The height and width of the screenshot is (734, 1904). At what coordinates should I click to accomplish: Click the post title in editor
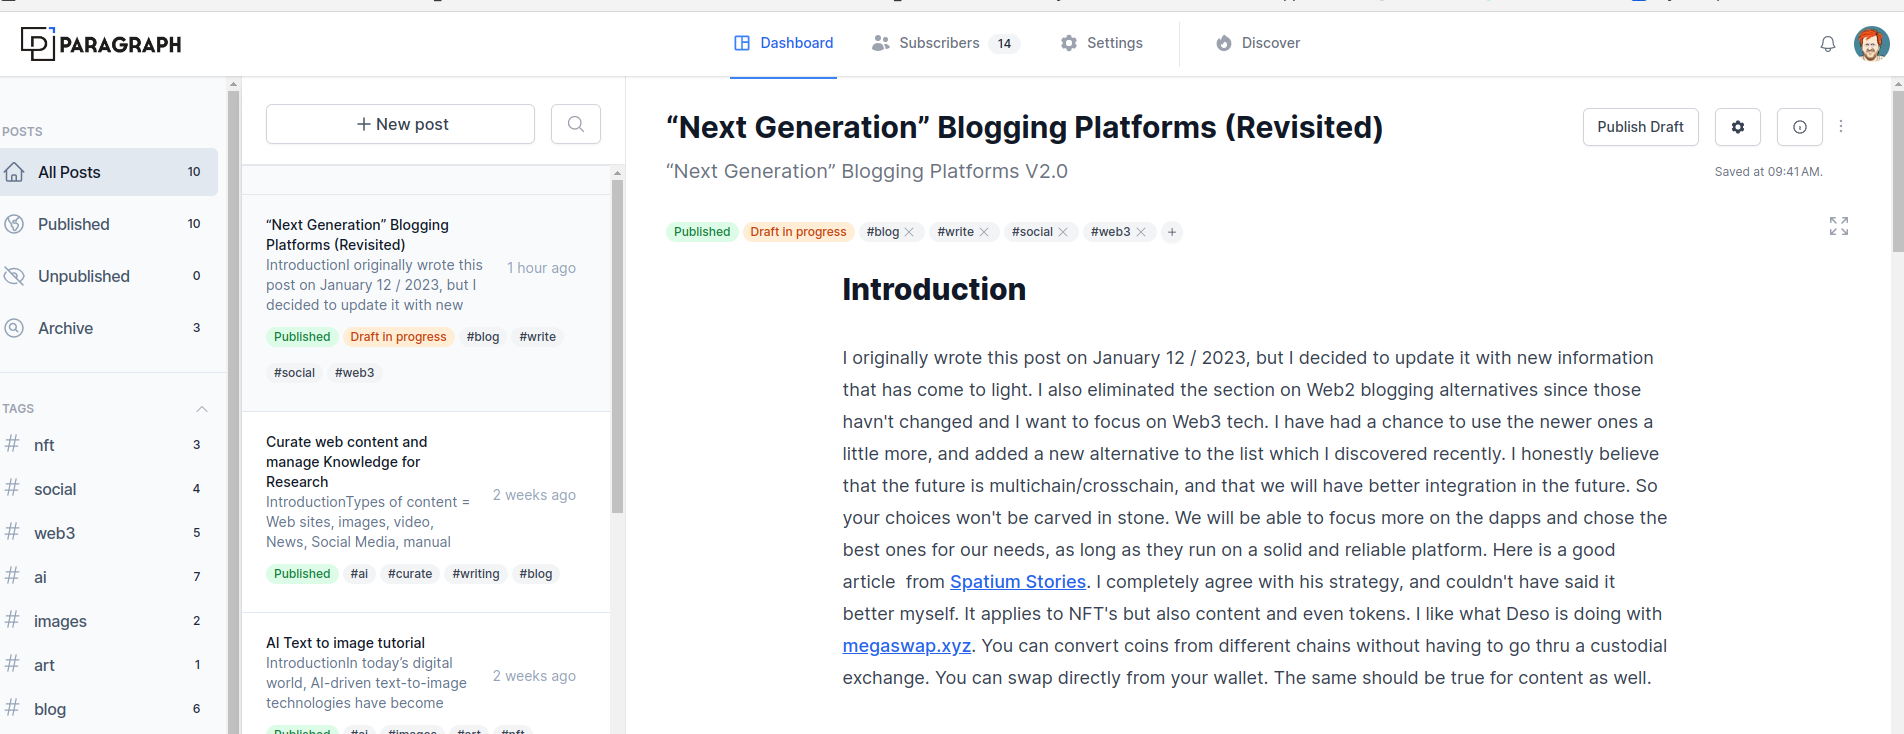click(1024, 128)
